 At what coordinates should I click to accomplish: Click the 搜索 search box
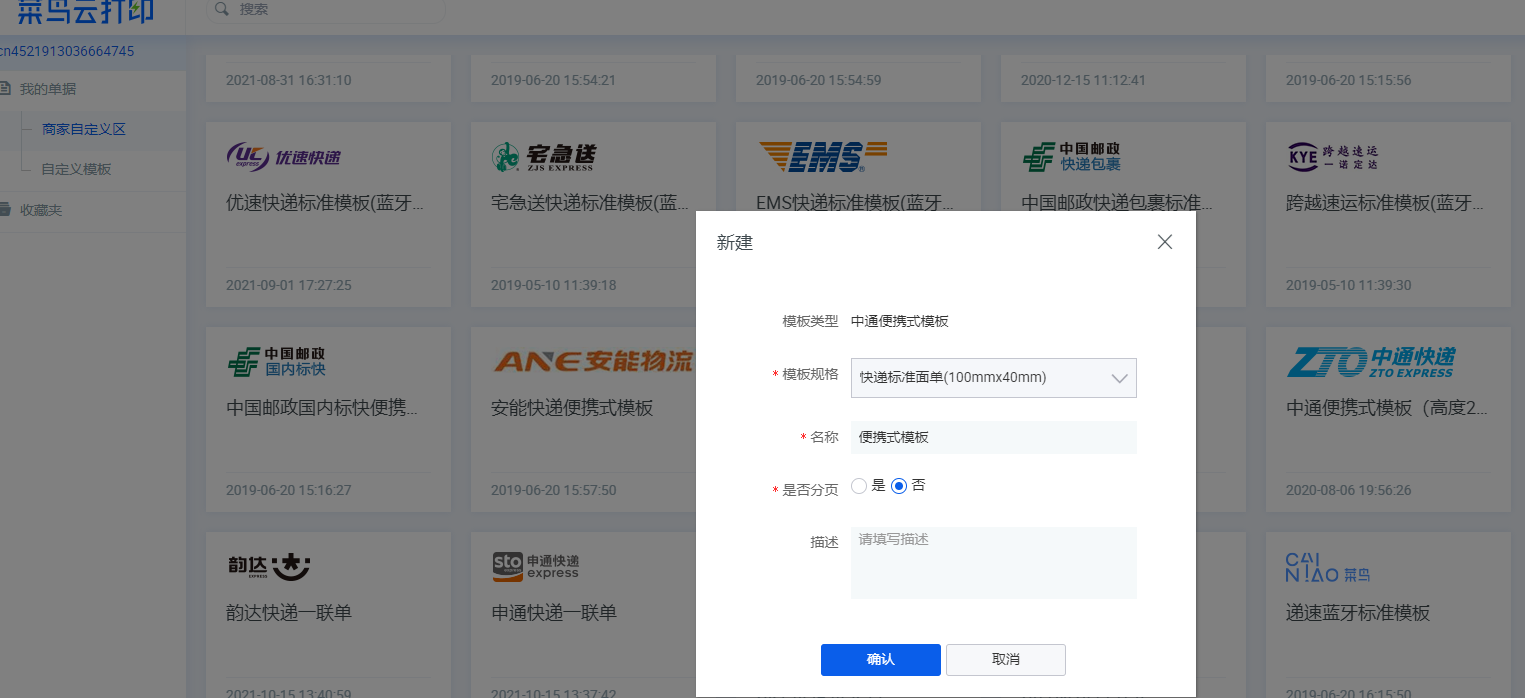pyautogui.click(x=326, y=9)
